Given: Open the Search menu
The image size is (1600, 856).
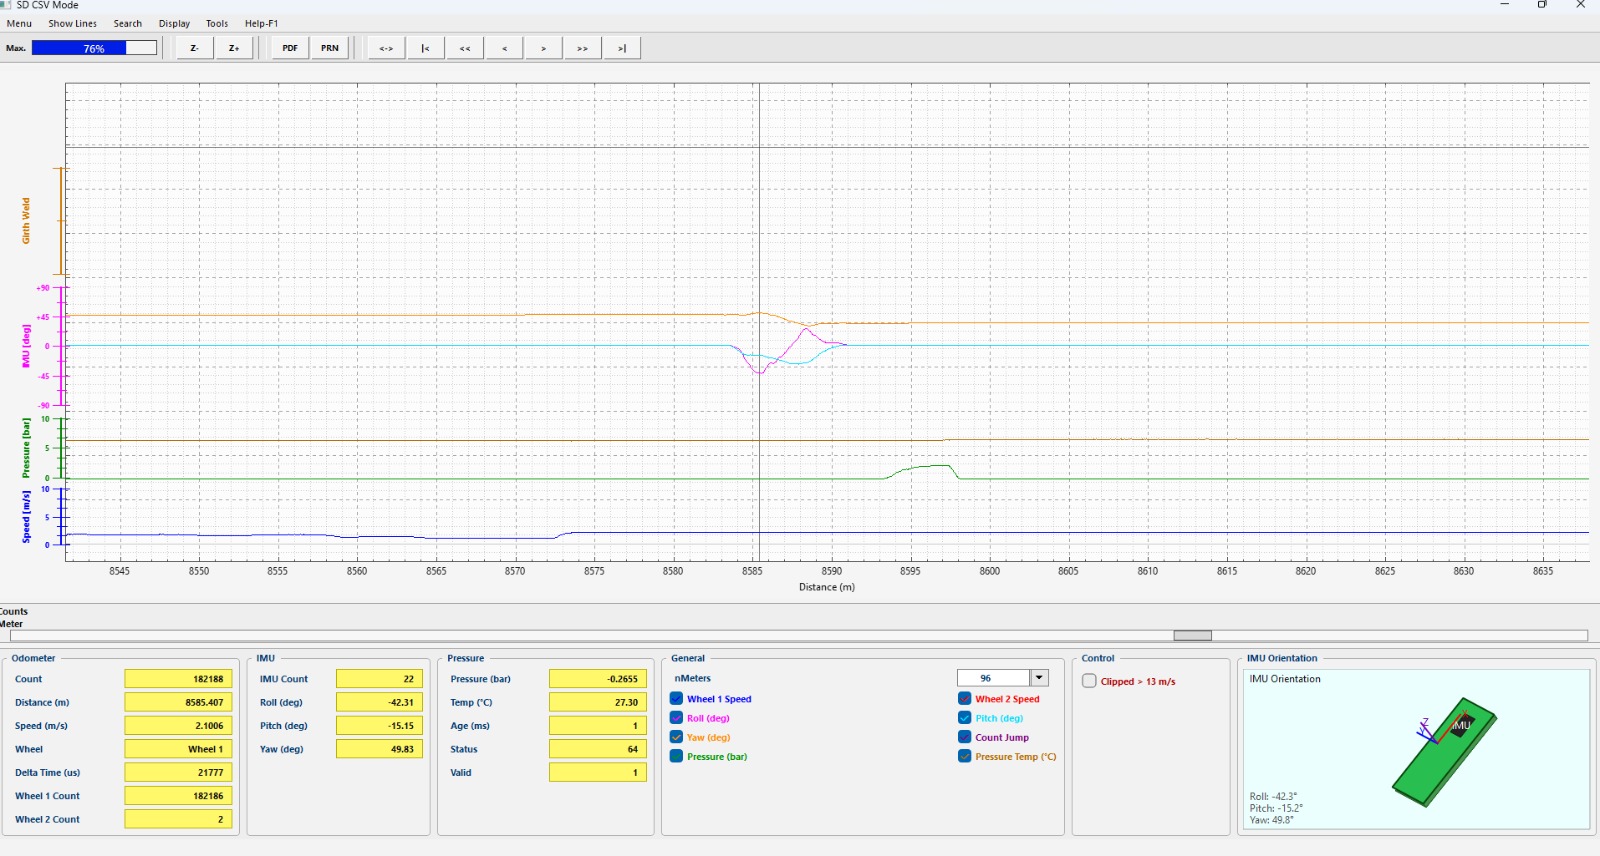Looking at the screenshot, I should [128, 23].
